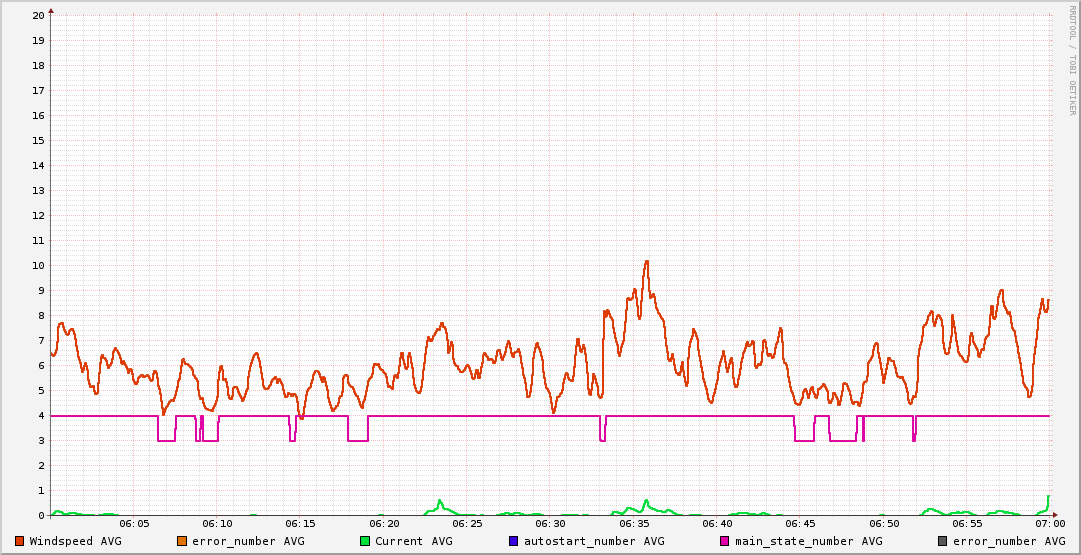Select the orange error_number AVG legend swatch

click(182, 541)
